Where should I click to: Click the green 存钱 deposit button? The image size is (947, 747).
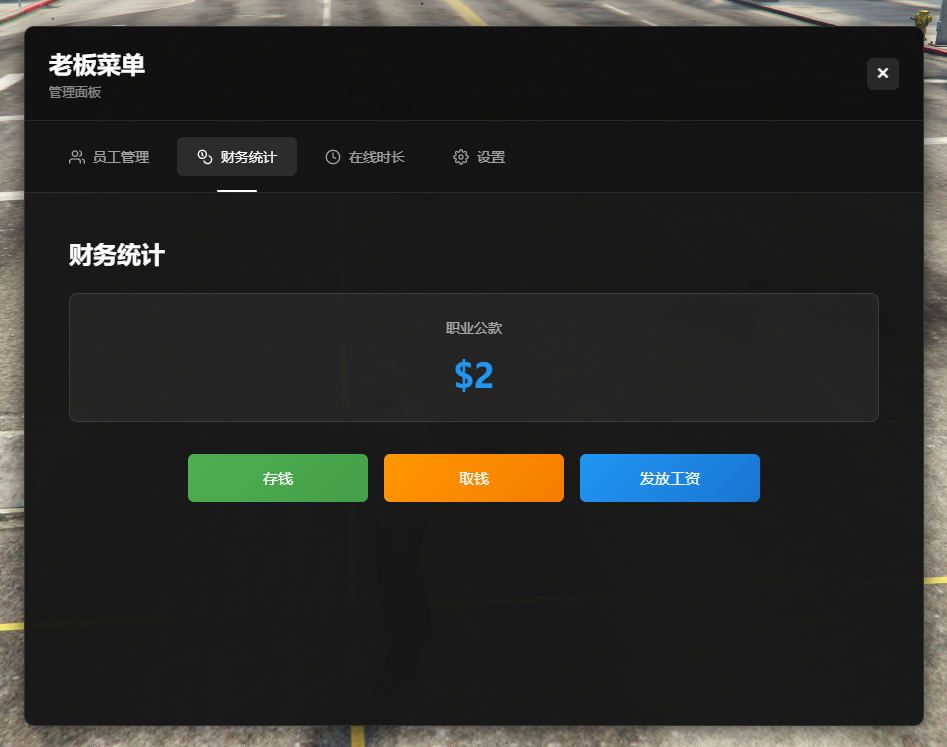point(278,478)
